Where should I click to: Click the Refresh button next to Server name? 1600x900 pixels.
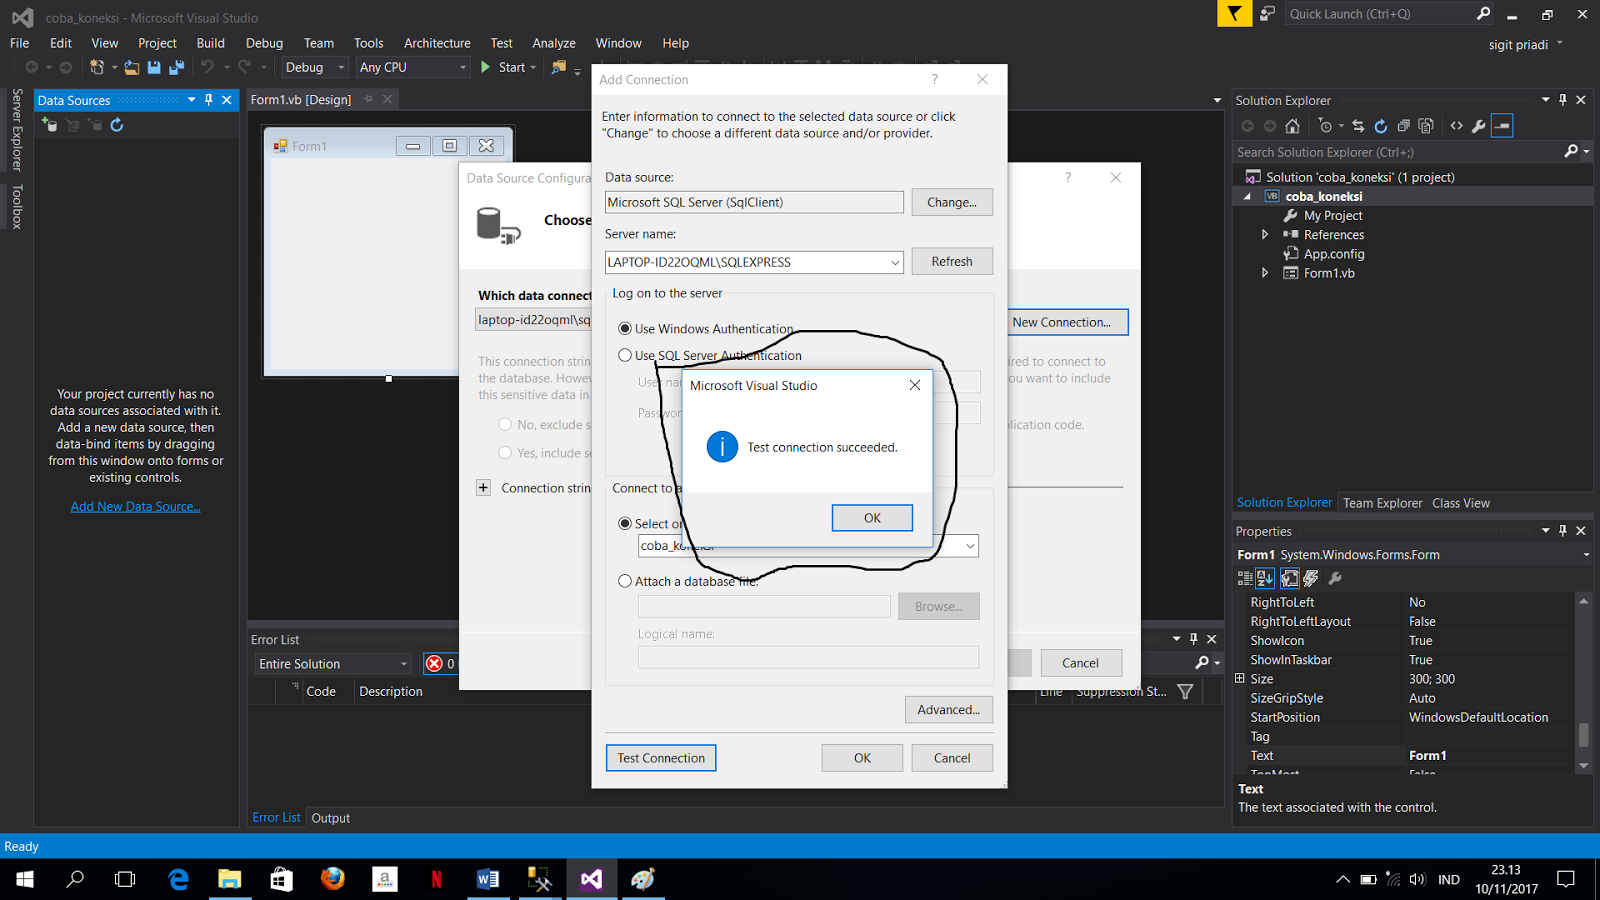(x=952, y=261)
